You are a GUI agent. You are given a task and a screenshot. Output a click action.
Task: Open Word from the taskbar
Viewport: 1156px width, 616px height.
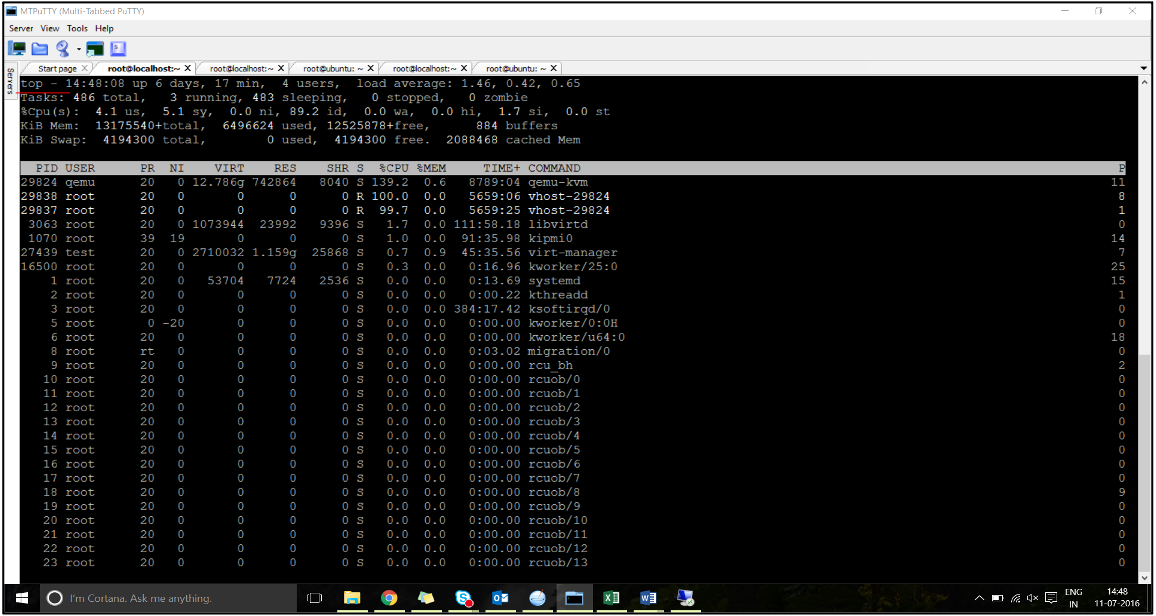[648, 598]
